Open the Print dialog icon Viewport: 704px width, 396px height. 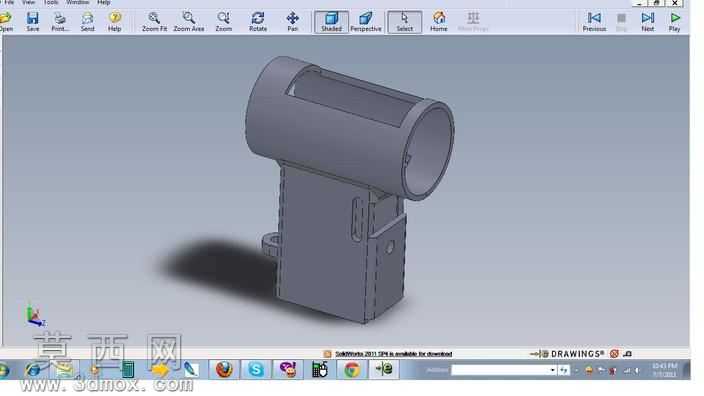(60, 21)
